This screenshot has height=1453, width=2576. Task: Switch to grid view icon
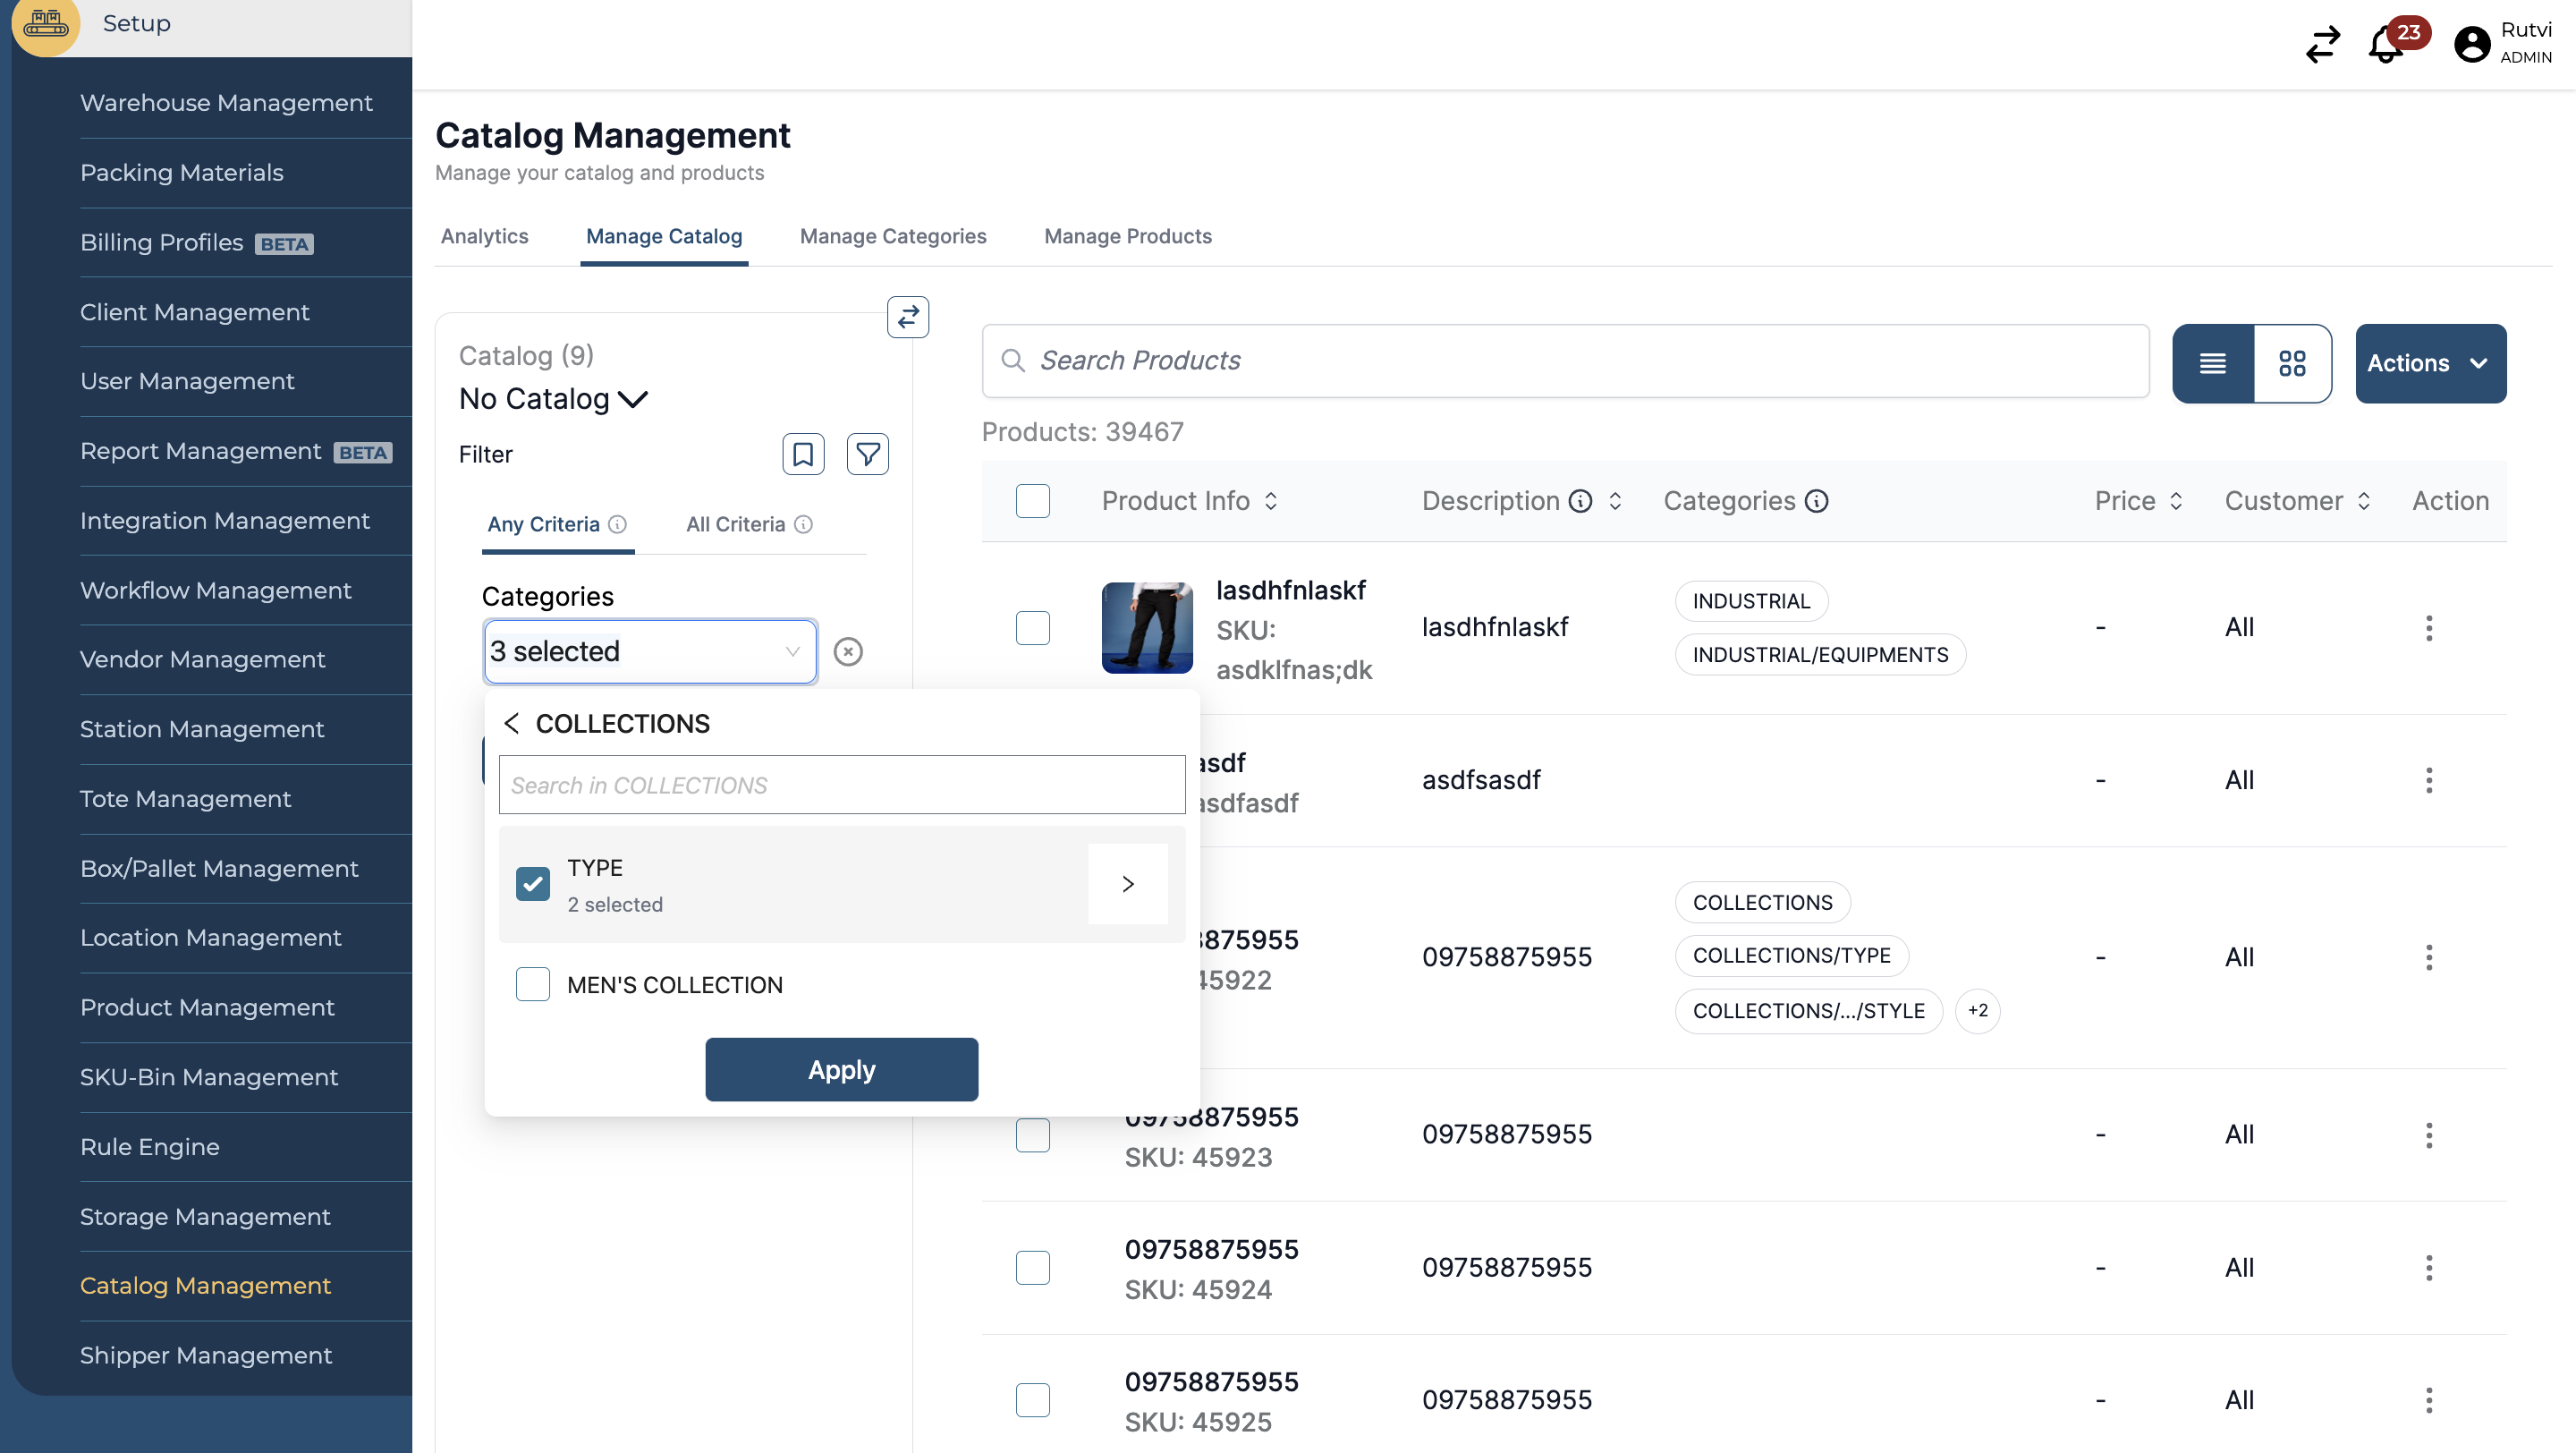point(2292,363)
